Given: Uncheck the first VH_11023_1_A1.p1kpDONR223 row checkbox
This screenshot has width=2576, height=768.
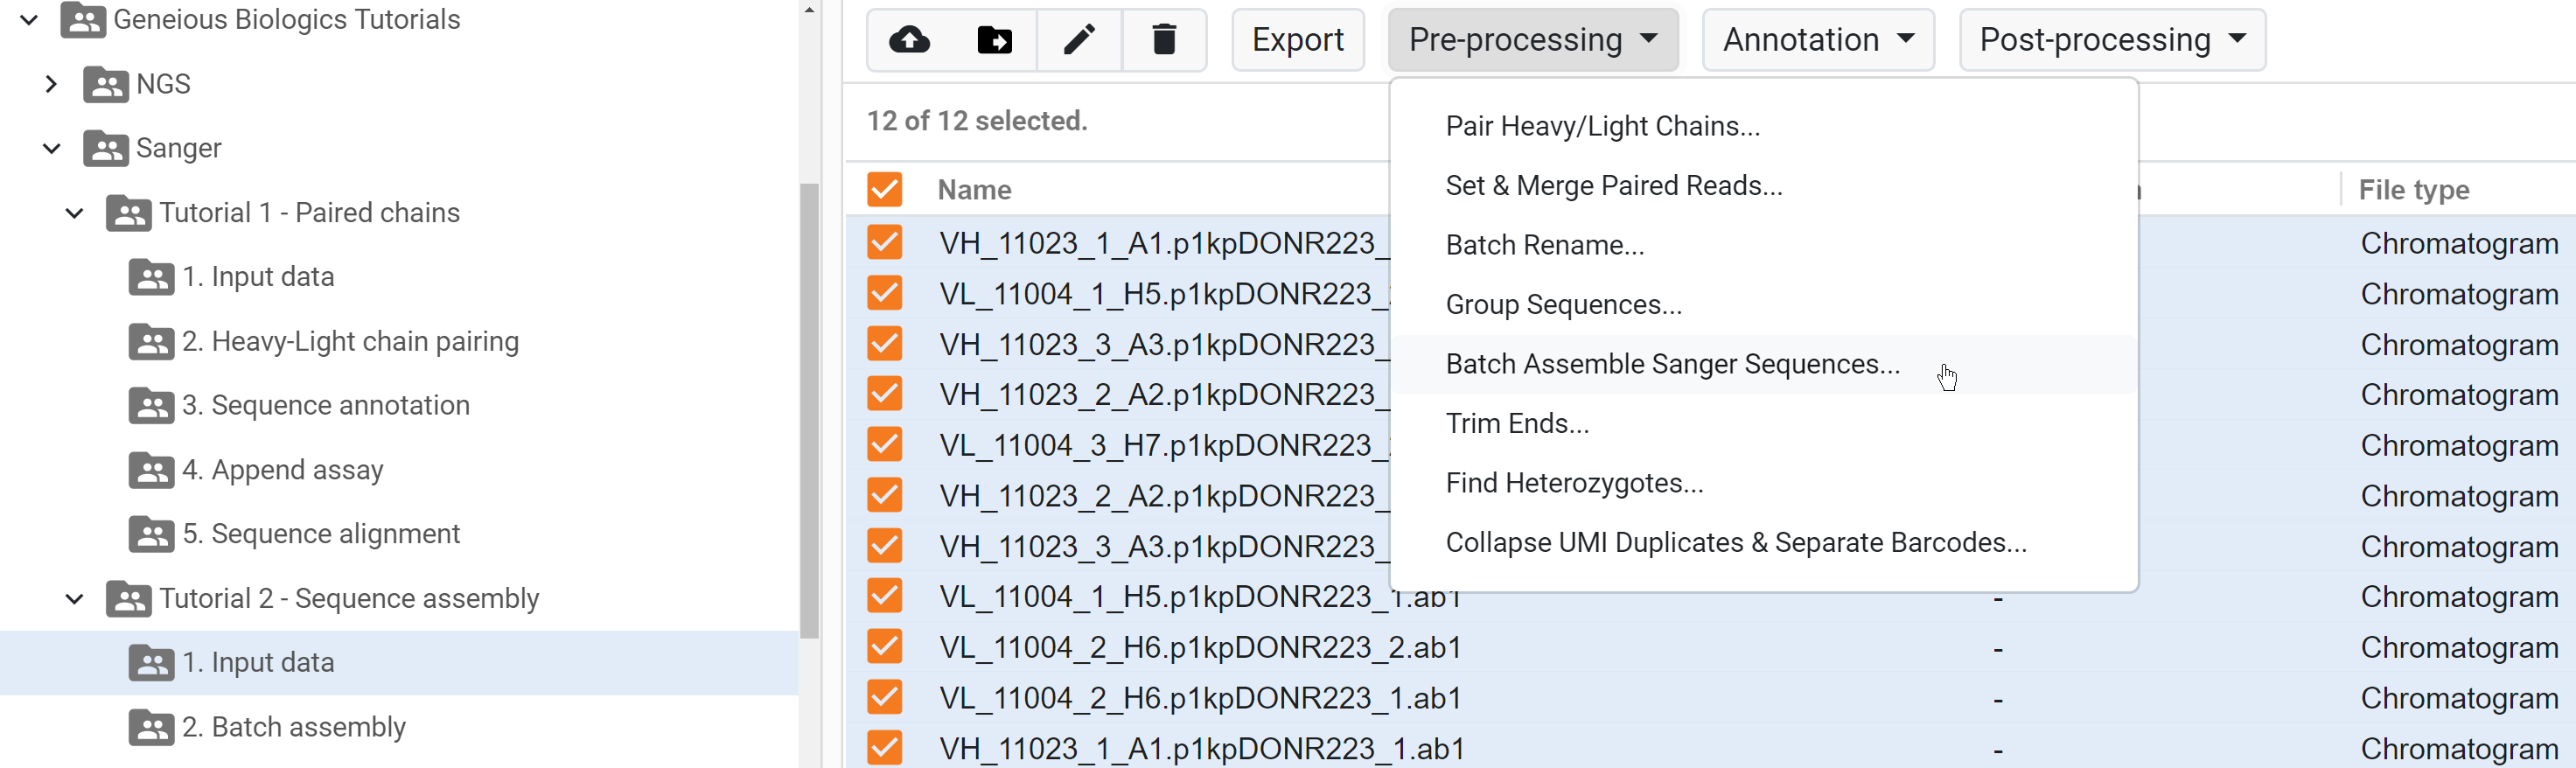Looking at the screenshot, I should [885, 242].
